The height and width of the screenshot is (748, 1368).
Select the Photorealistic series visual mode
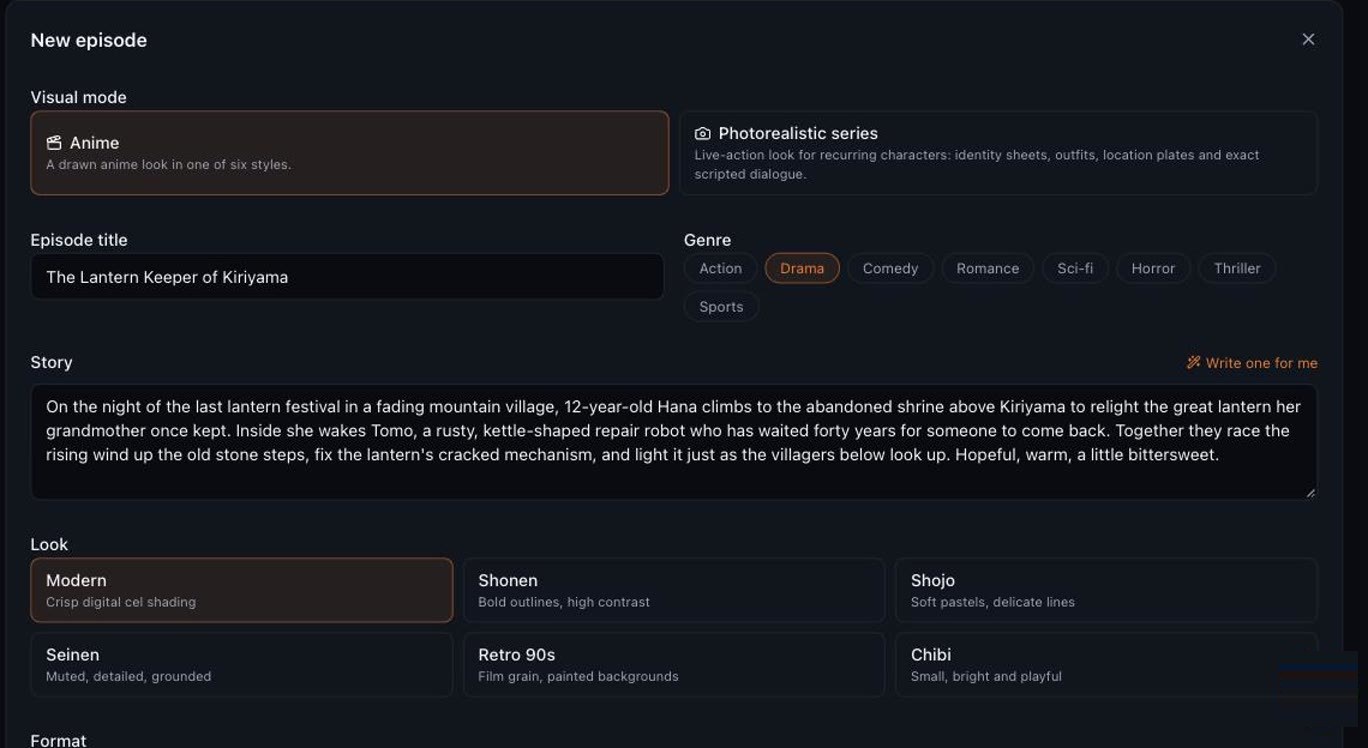998,153
